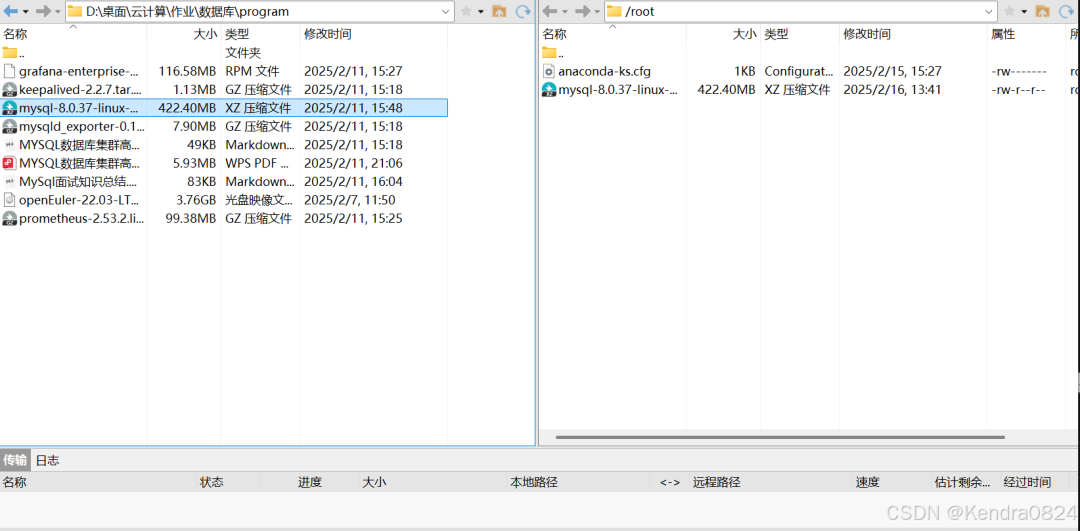Click the local pane bookmark star icon
Image resolution: width=1080 pixels, height=531 pixels.
coord(466,11)
